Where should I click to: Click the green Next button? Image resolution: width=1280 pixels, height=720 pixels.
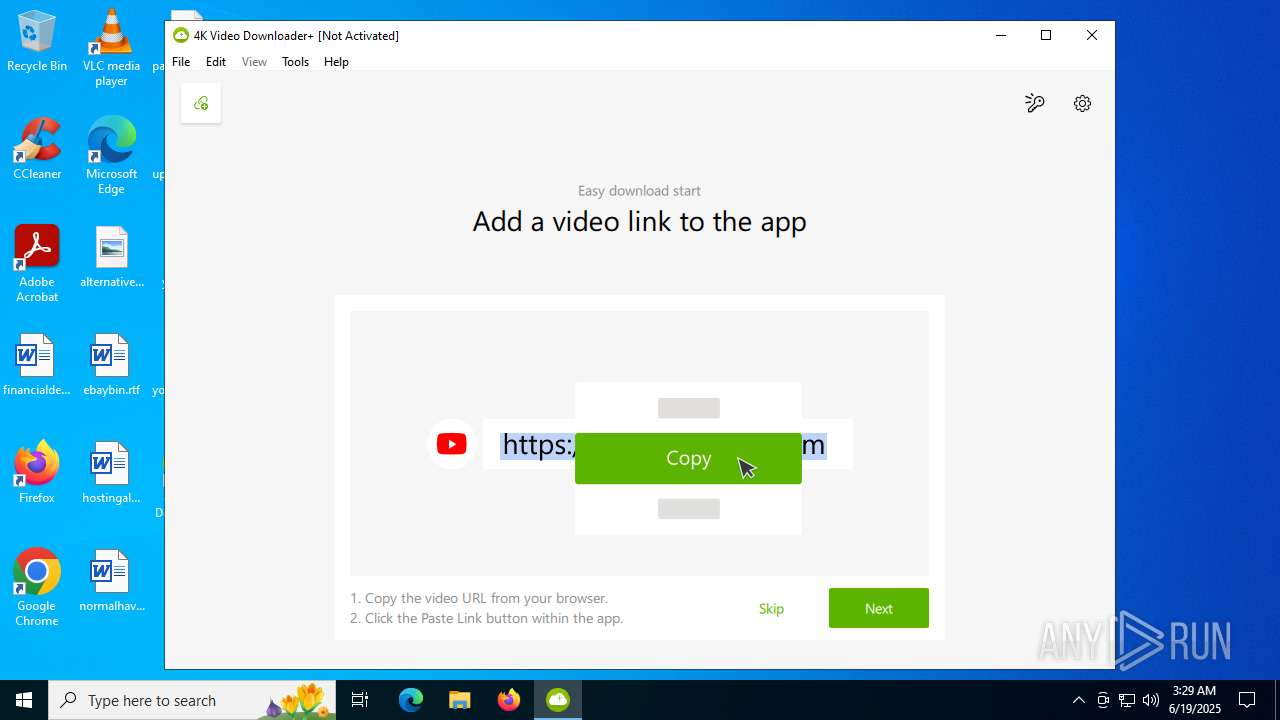click(879, 608)
